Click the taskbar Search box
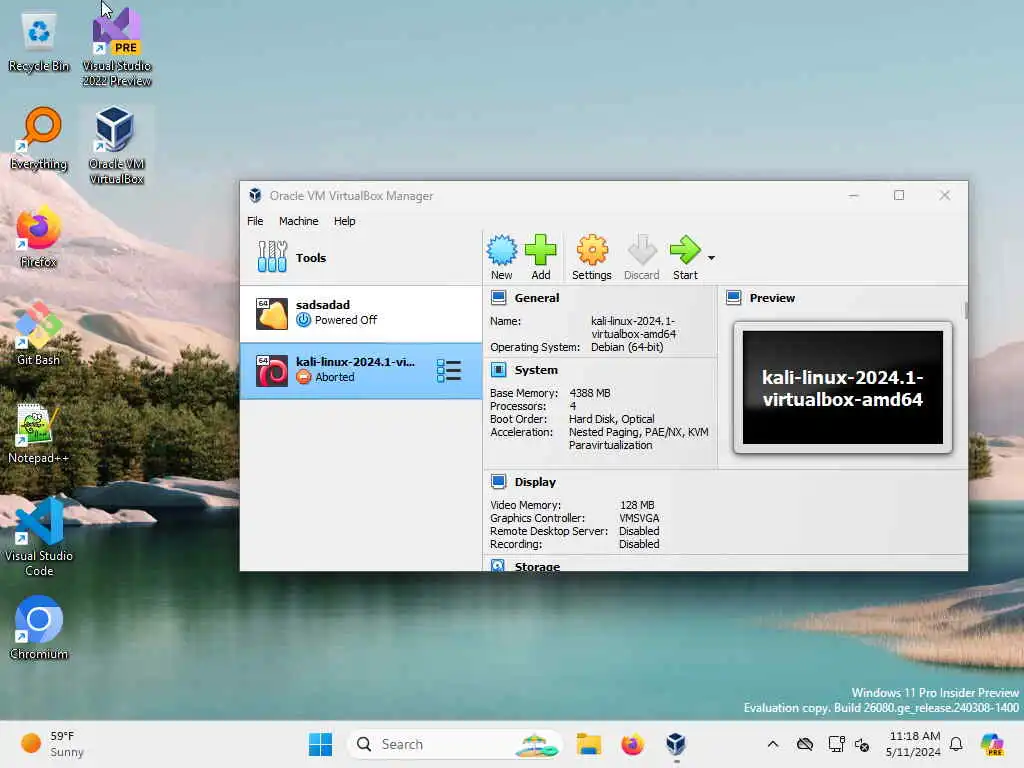 click(x=455, y=744)
